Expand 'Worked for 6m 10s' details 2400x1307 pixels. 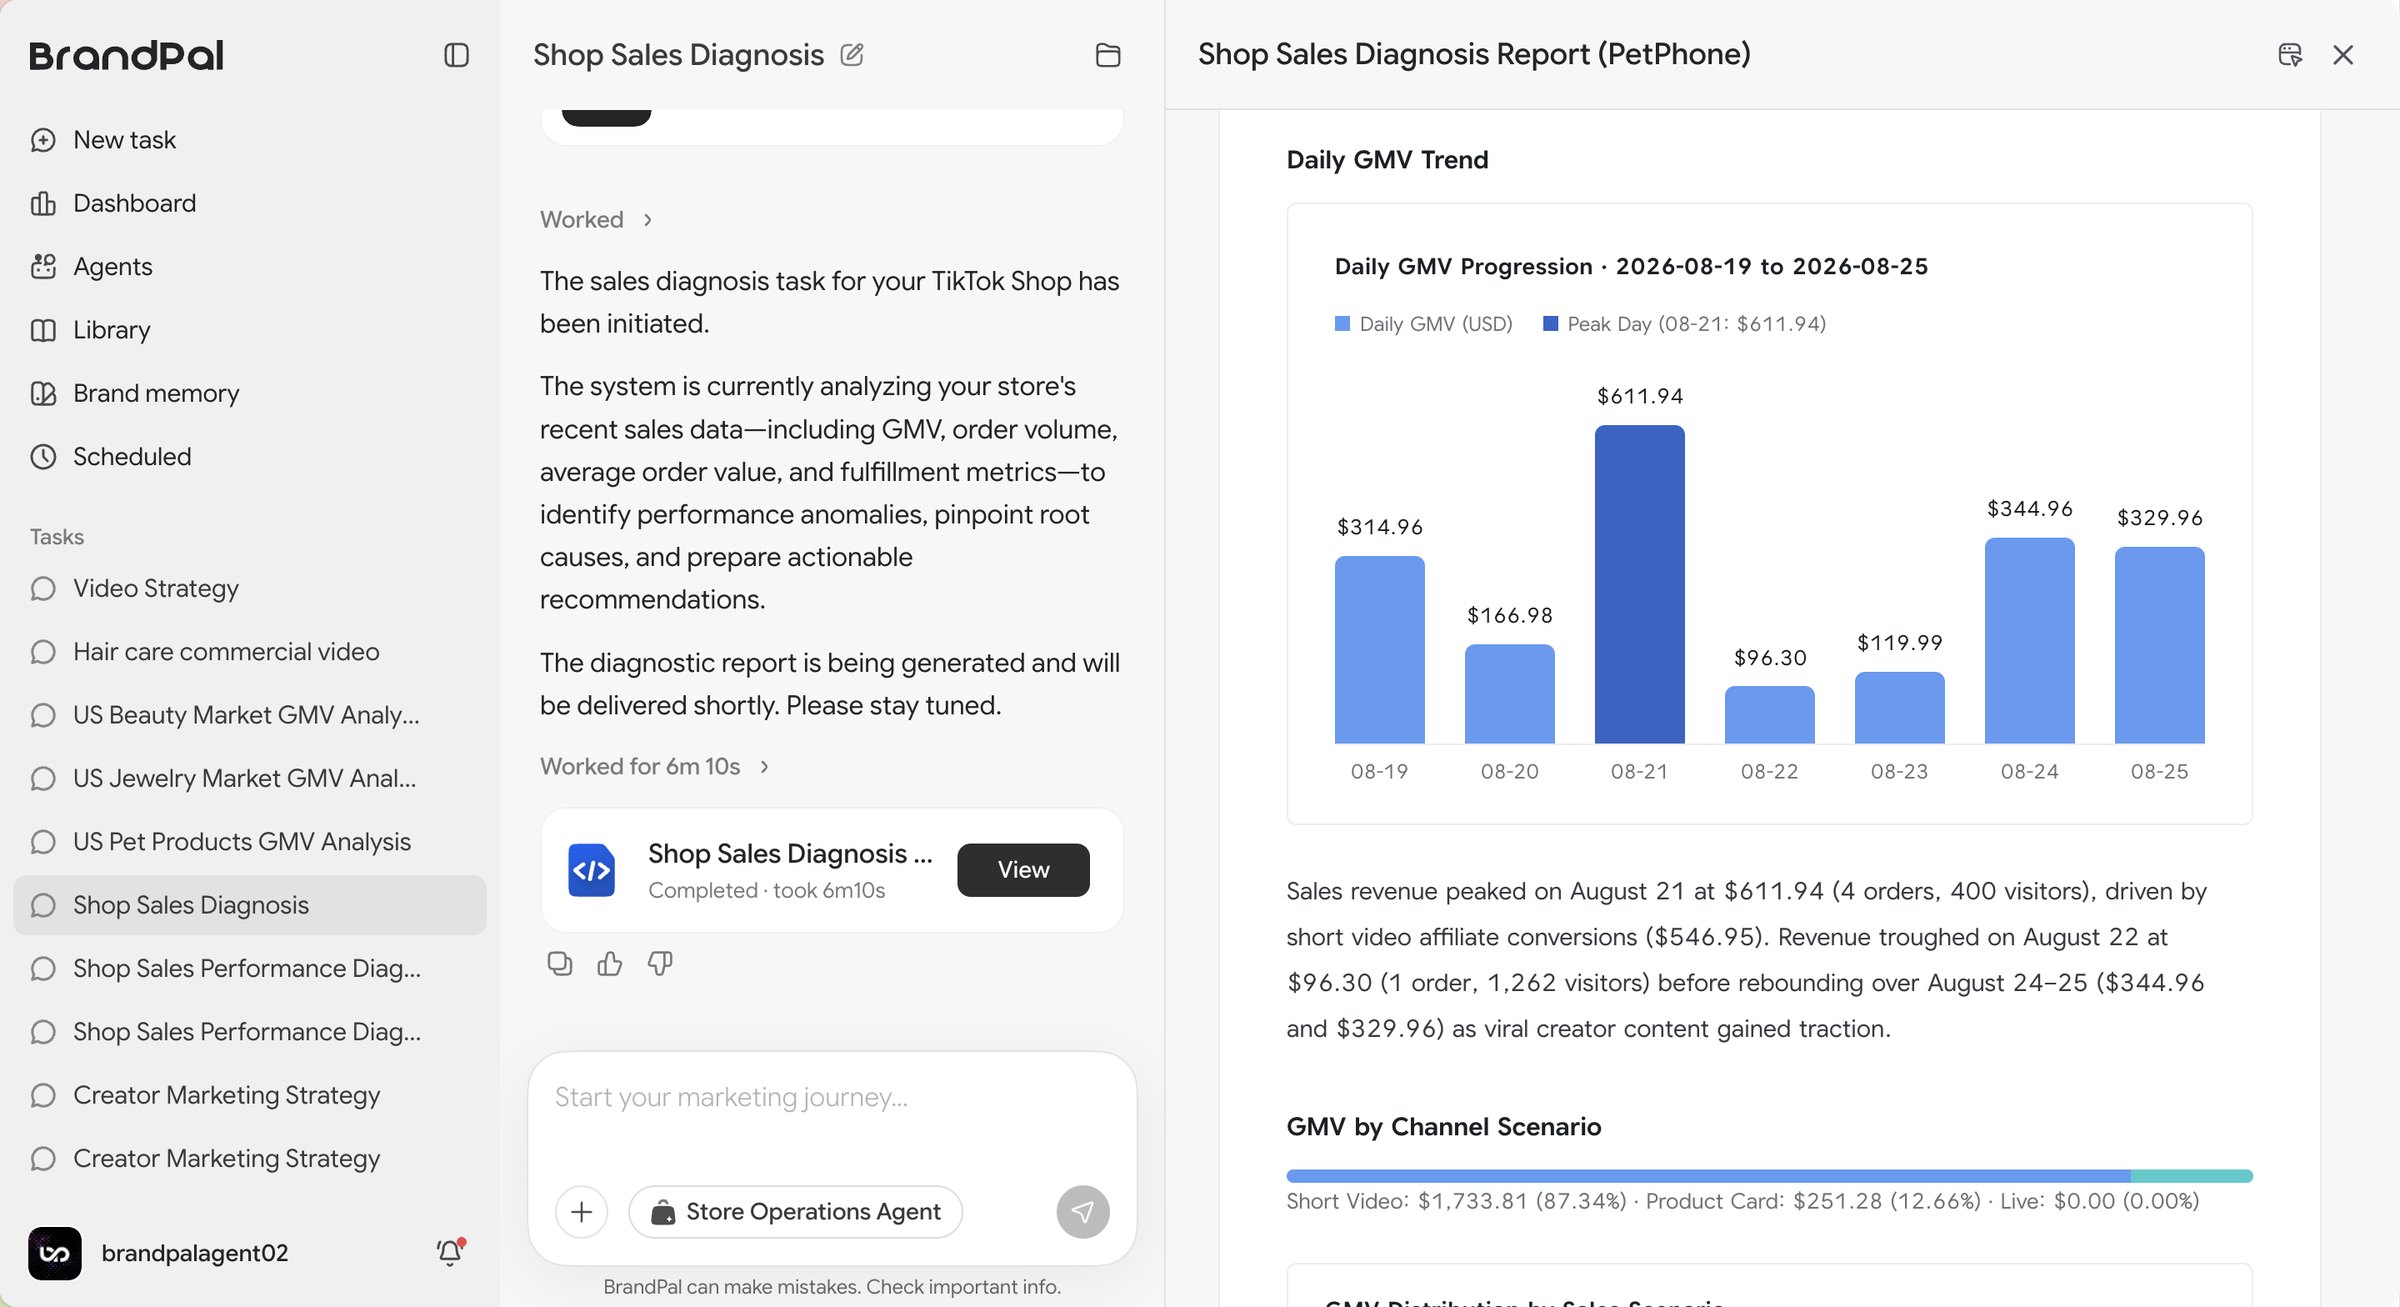click(655, 767)
